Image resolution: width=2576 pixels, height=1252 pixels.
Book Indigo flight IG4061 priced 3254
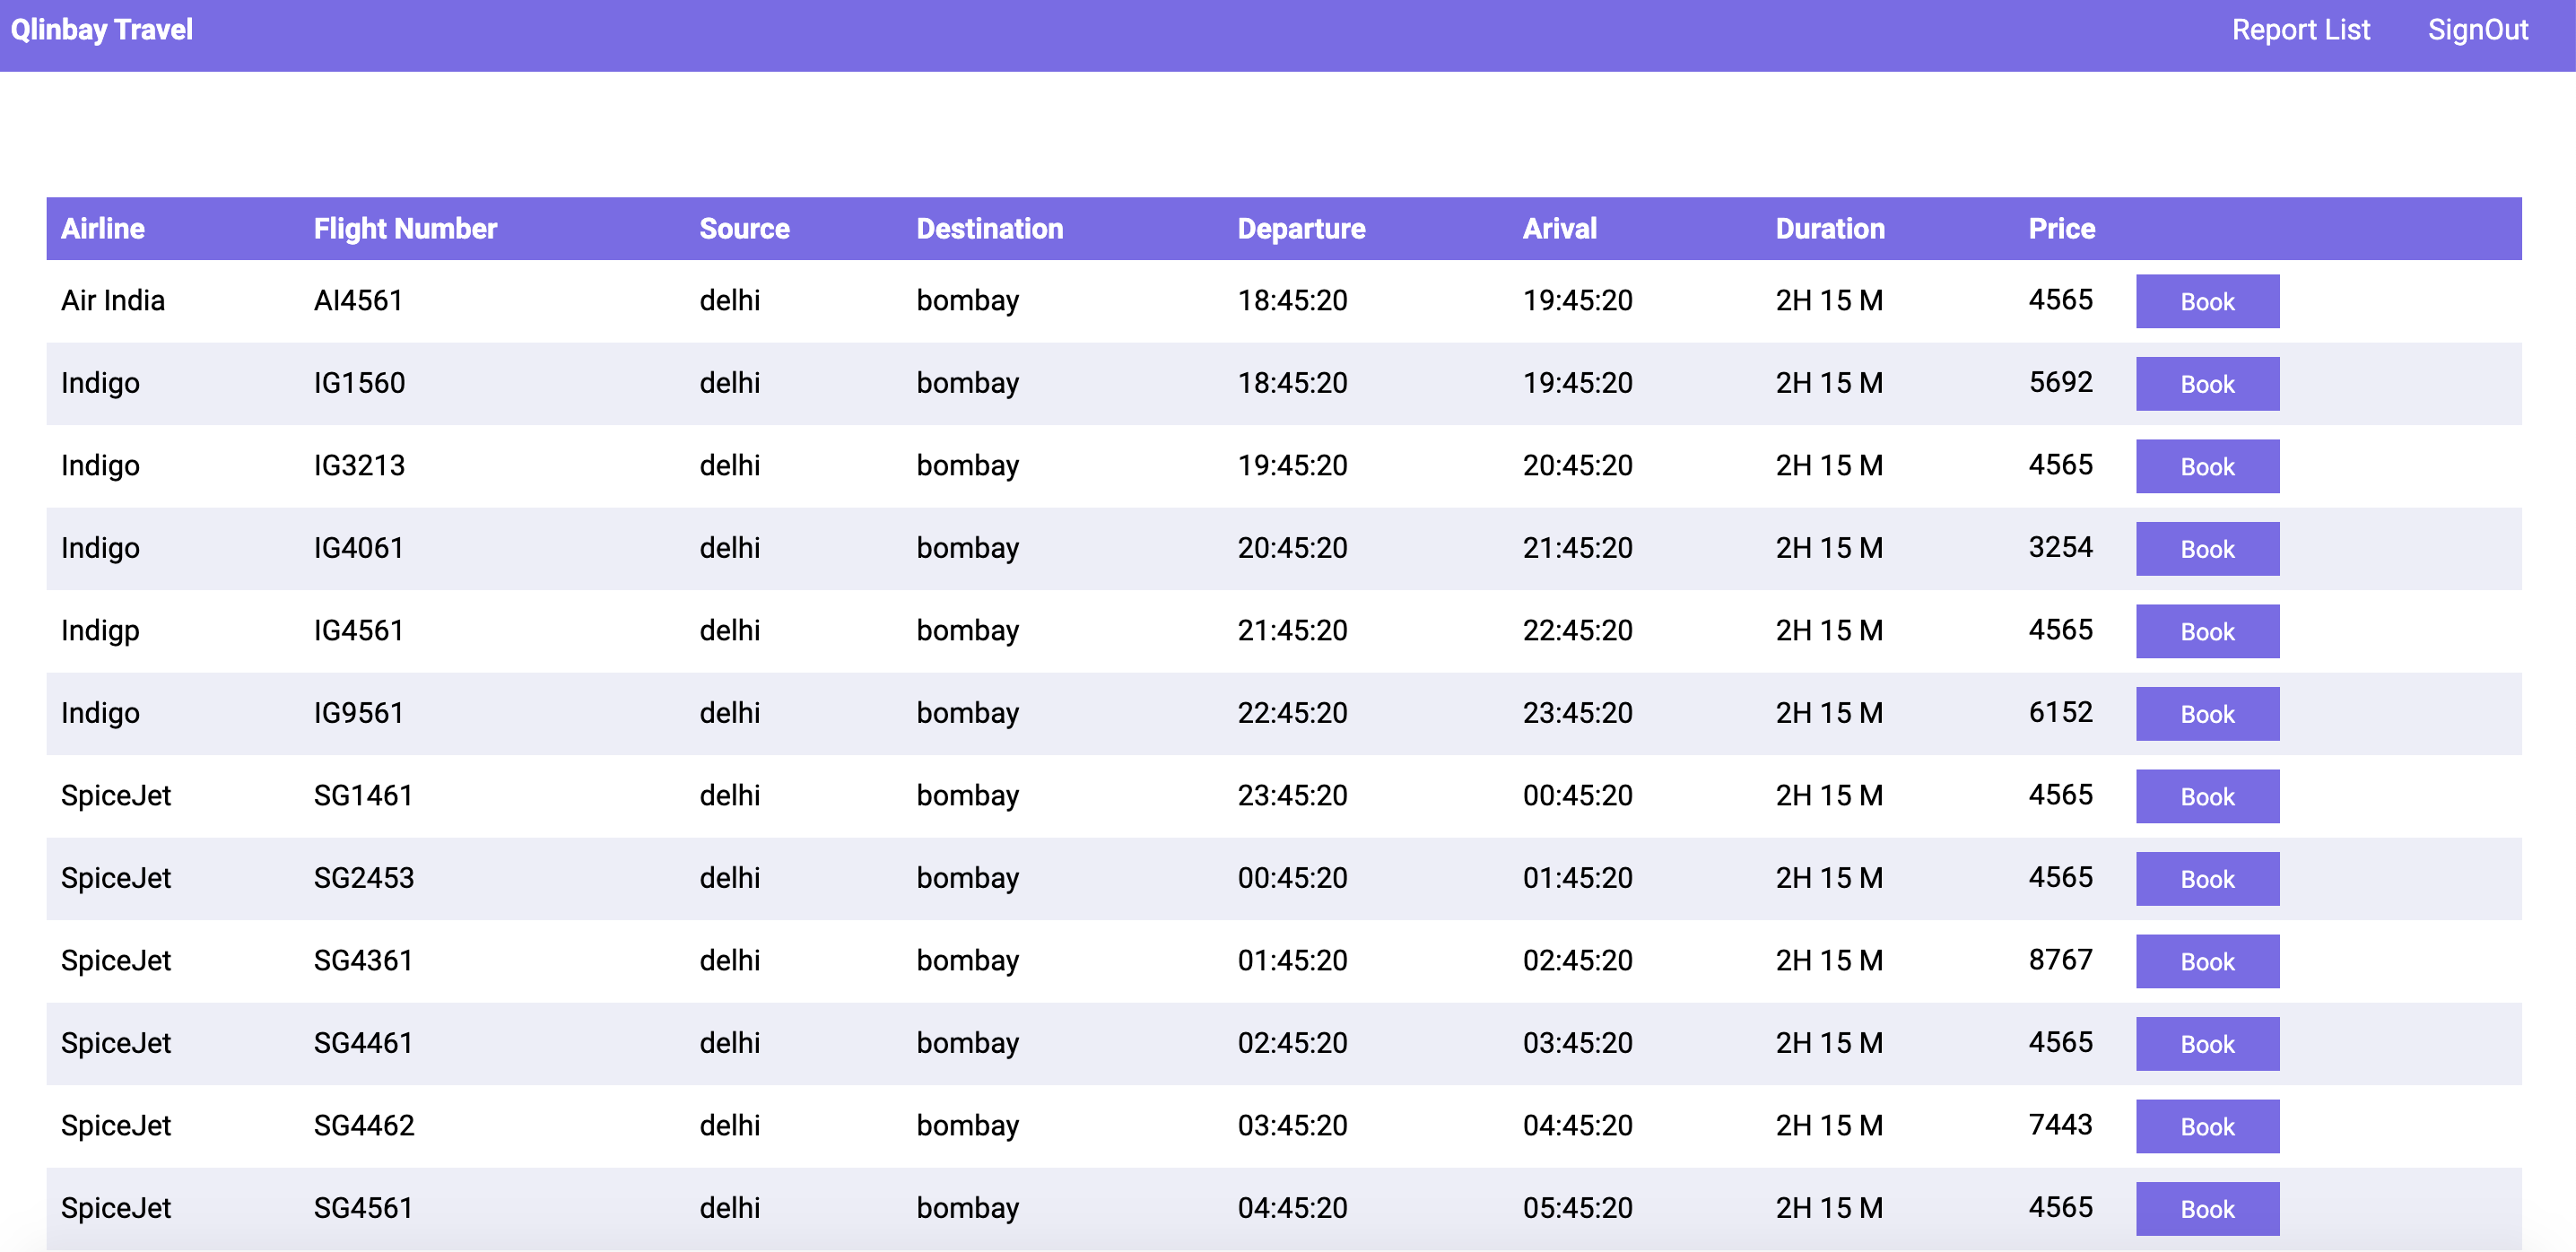pyautogui.click(x=2207, y=549)
